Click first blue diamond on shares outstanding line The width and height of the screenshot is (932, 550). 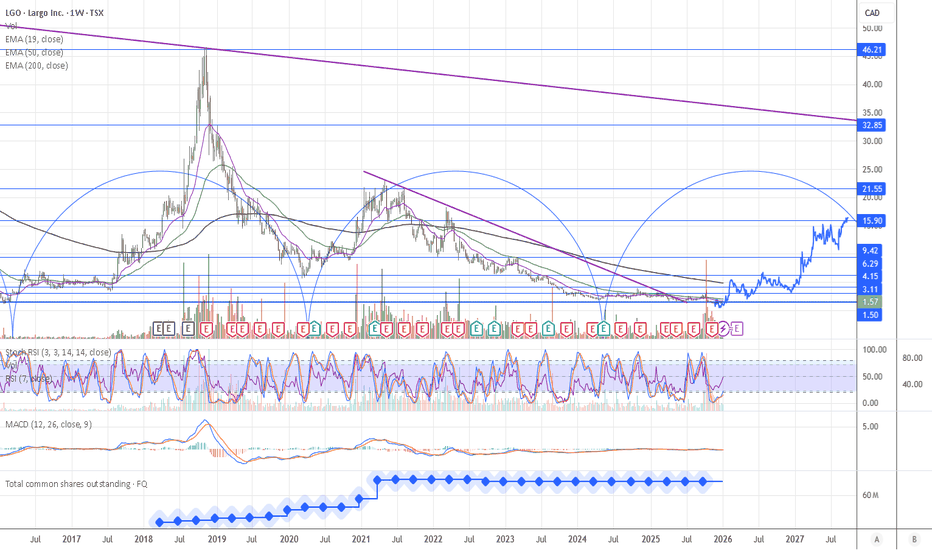160,521
